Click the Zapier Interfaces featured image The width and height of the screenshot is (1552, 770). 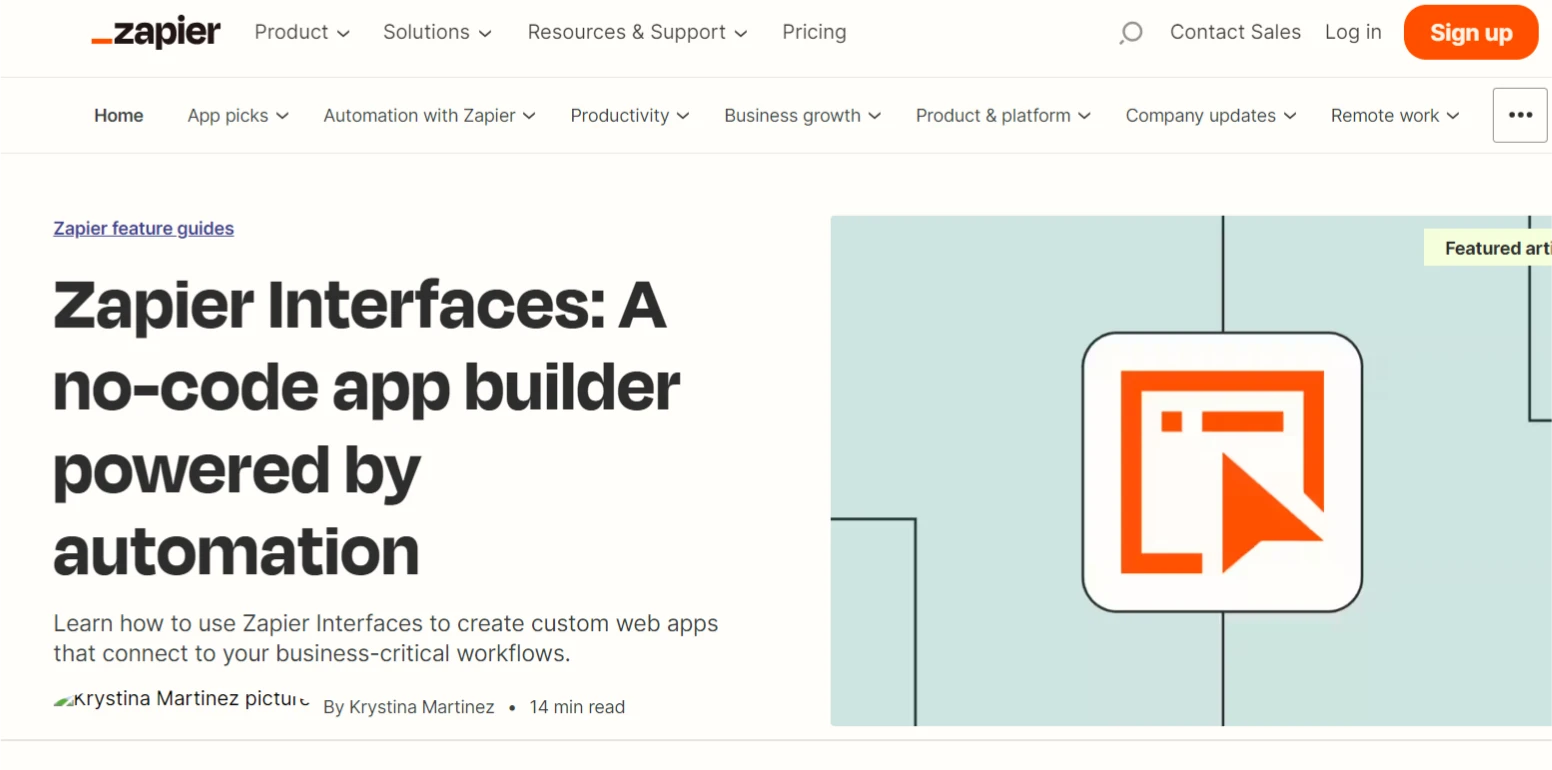tap(1191, 470)
